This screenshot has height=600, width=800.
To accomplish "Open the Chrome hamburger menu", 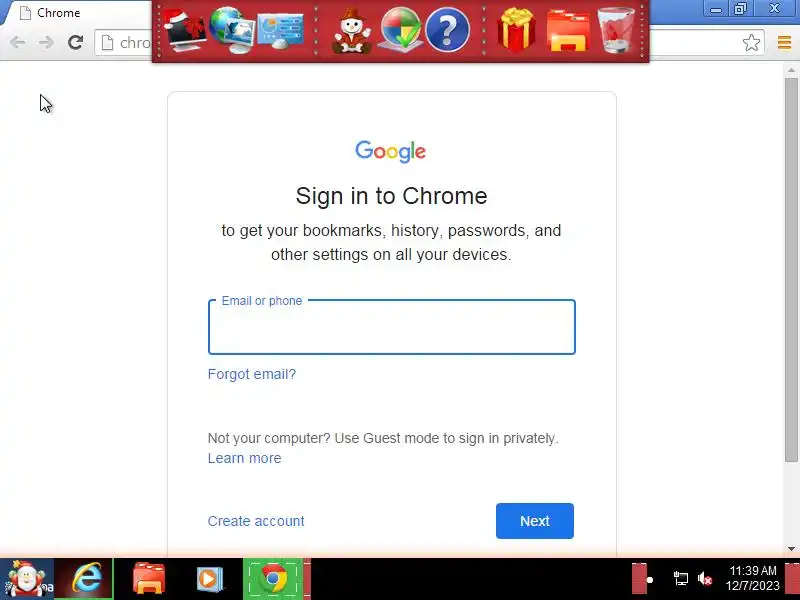I will click(784, 42).
